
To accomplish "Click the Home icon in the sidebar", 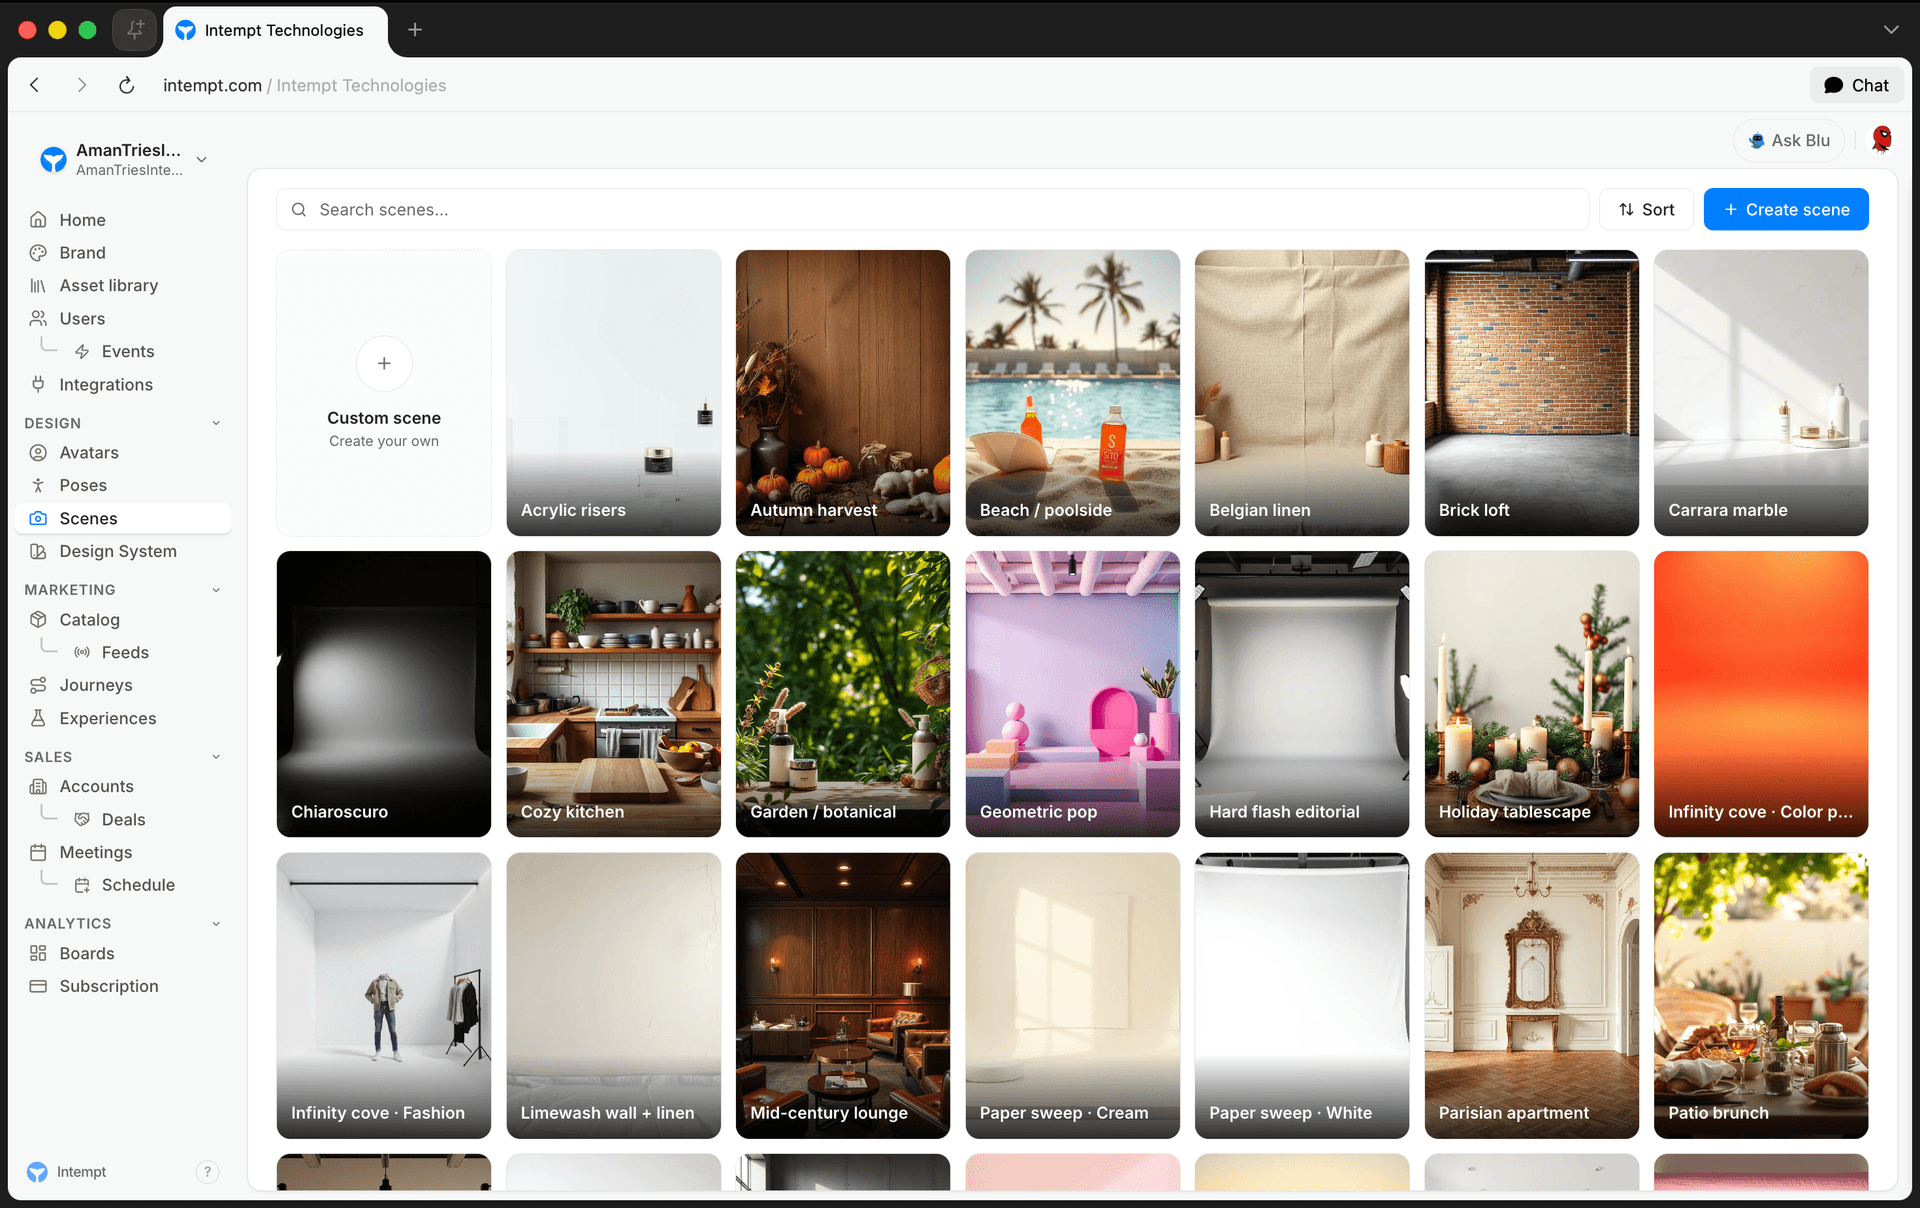I will tap(38, 220).
